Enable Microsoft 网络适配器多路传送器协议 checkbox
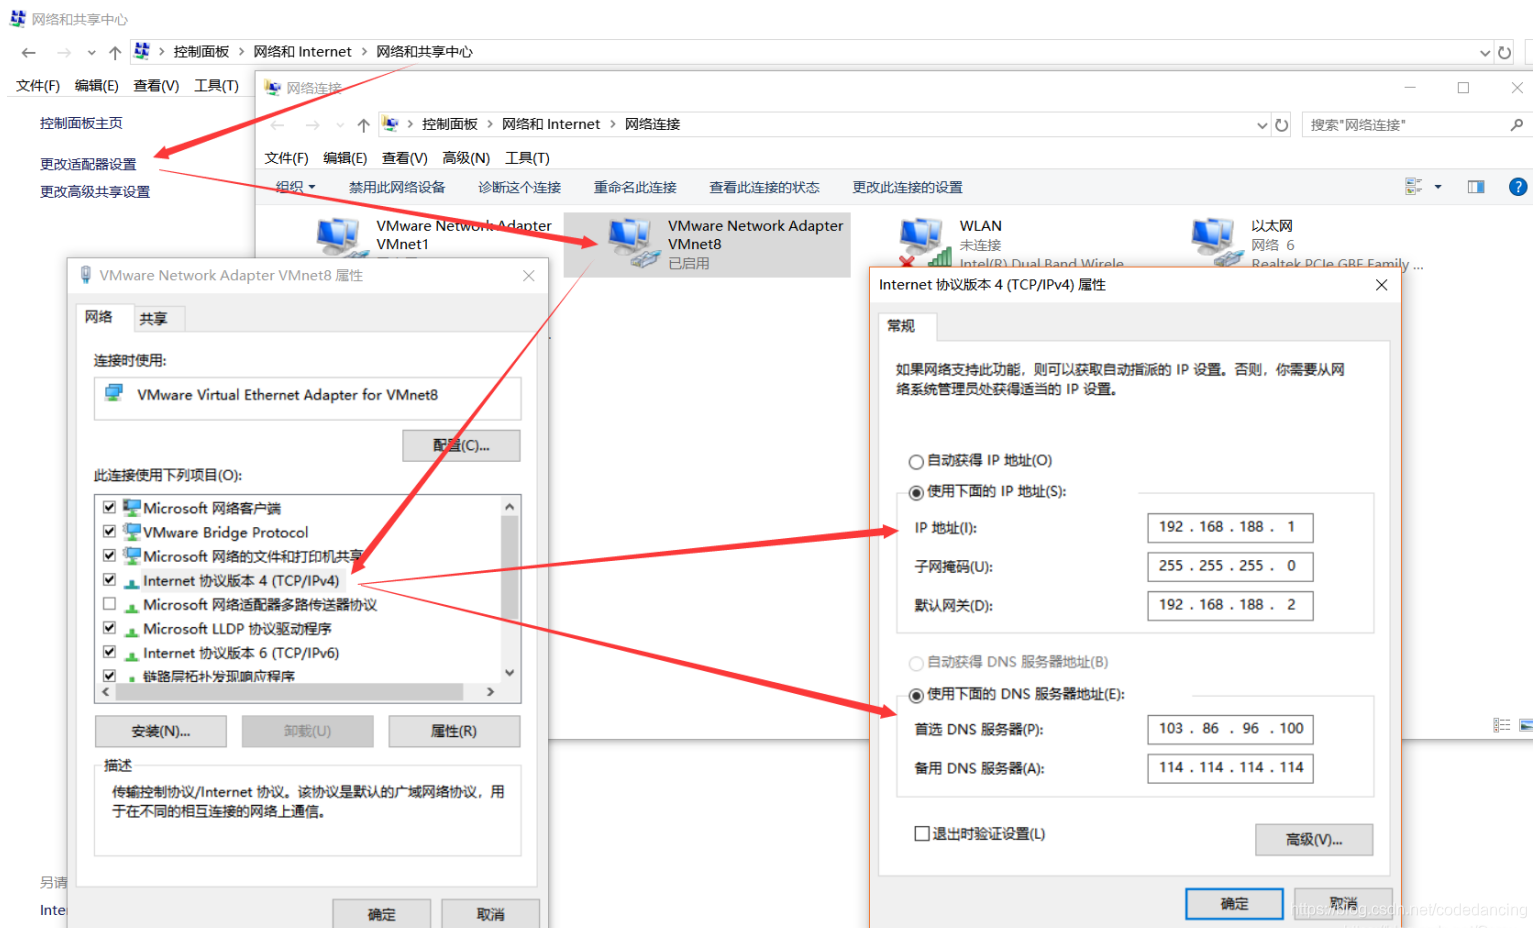 (109, 604)
